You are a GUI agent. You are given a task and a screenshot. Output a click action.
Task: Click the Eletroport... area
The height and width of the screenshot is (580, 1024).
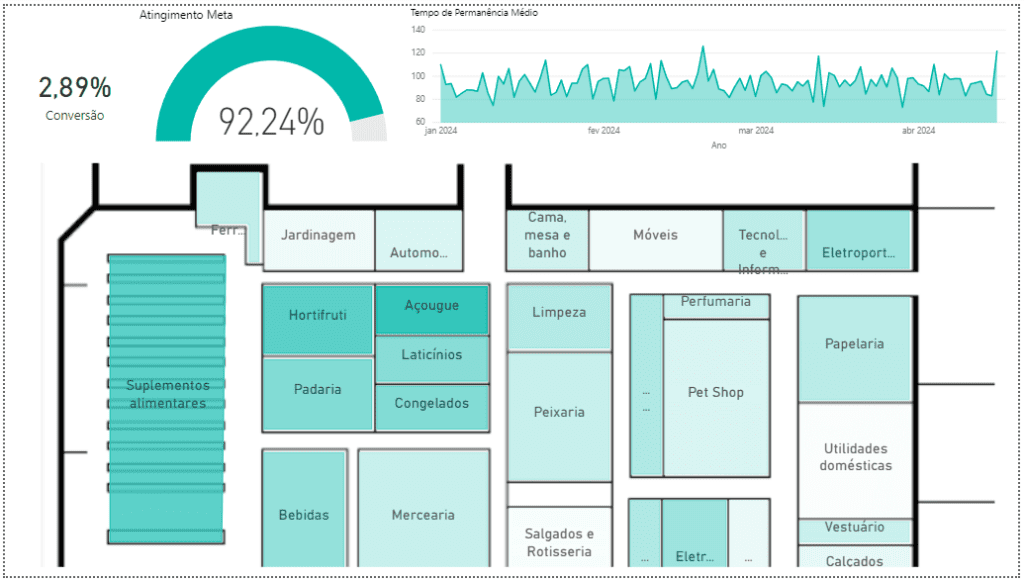pyautogui.click(x=858, y=240)
